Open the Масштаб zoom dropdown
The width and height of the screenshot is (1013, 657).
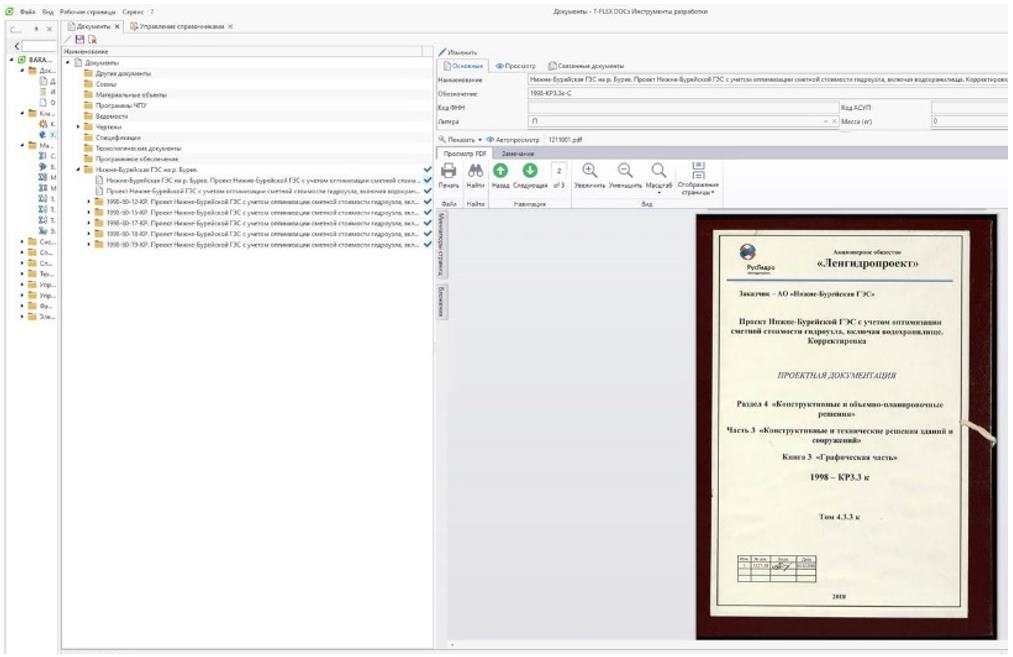659,177
